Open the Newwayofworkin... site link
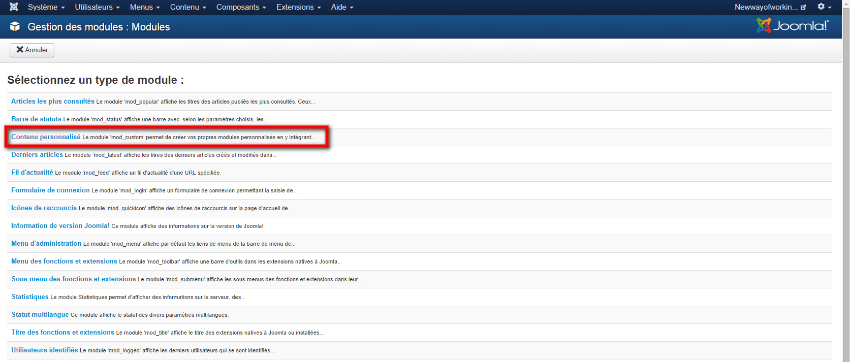The height and width of the screenshot is (362, 850). click(x=770, y=7)
